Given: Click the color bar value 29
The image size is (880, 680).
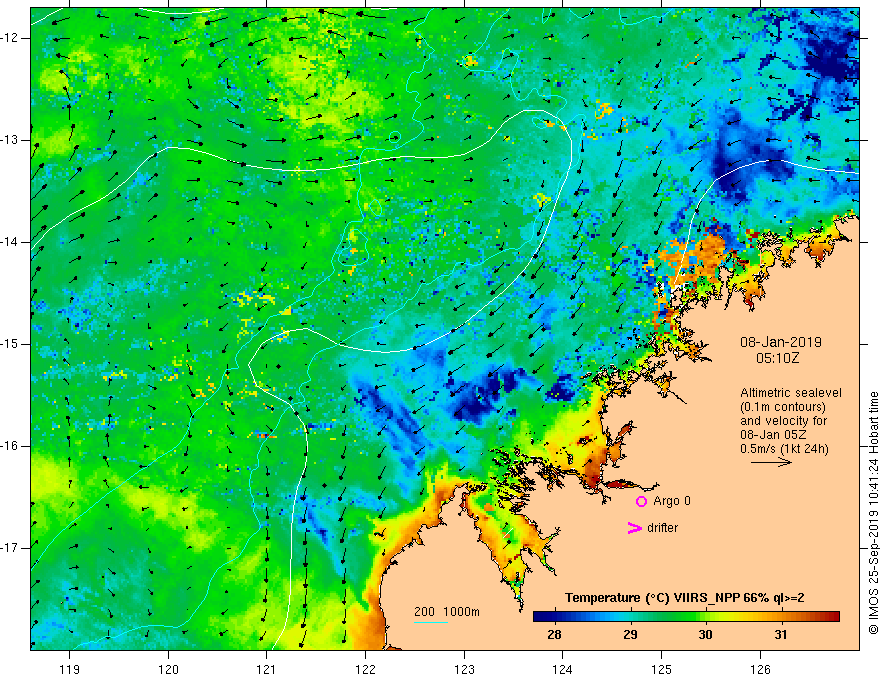Looking at the screenshot, I should (630, 635).
